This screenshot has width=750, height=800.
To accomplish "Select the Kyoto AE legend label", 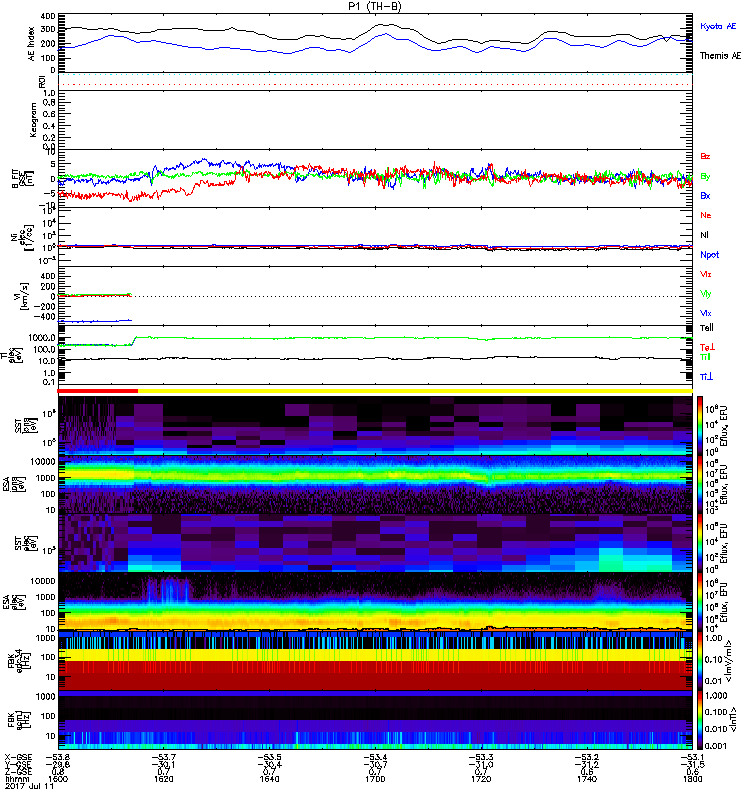I will point(718,26).
